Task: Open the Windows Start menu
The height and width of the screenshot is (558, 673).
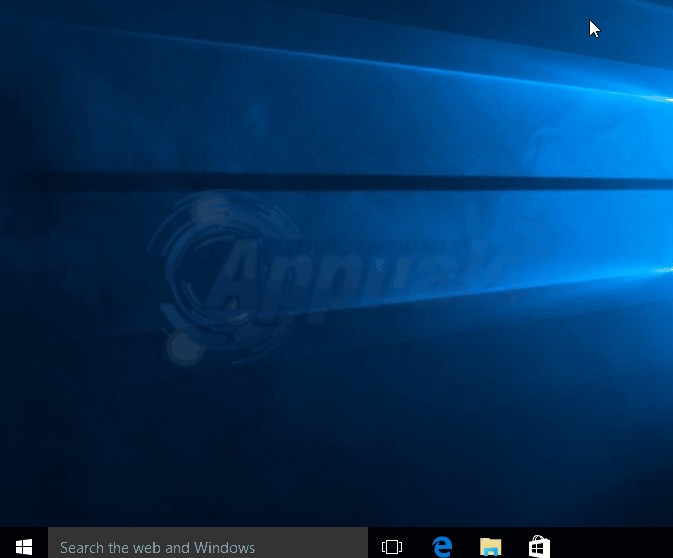Action: point(24,546)
